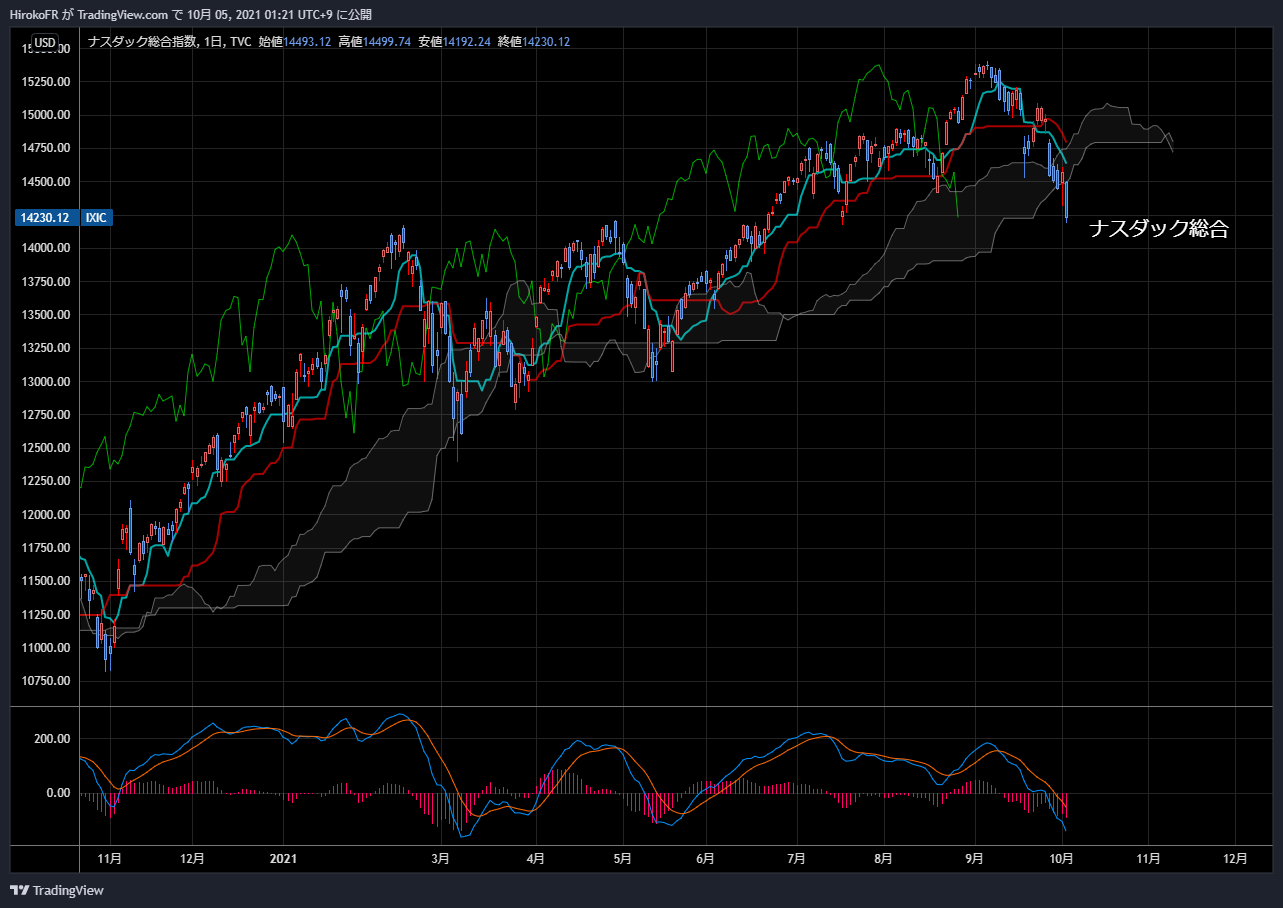Click the 始値 14493.12 open value
Image resolution: width=1283 pixels, height=908 pixels.
[295, 42]
